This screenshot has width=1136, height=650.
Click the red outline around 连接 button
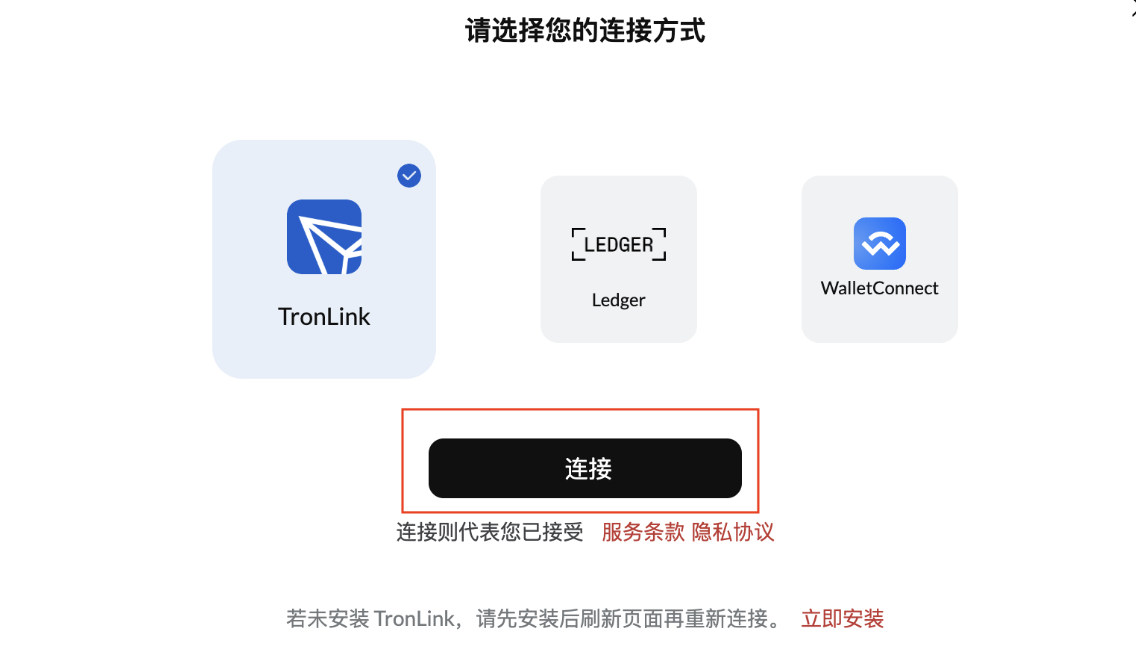580,410
